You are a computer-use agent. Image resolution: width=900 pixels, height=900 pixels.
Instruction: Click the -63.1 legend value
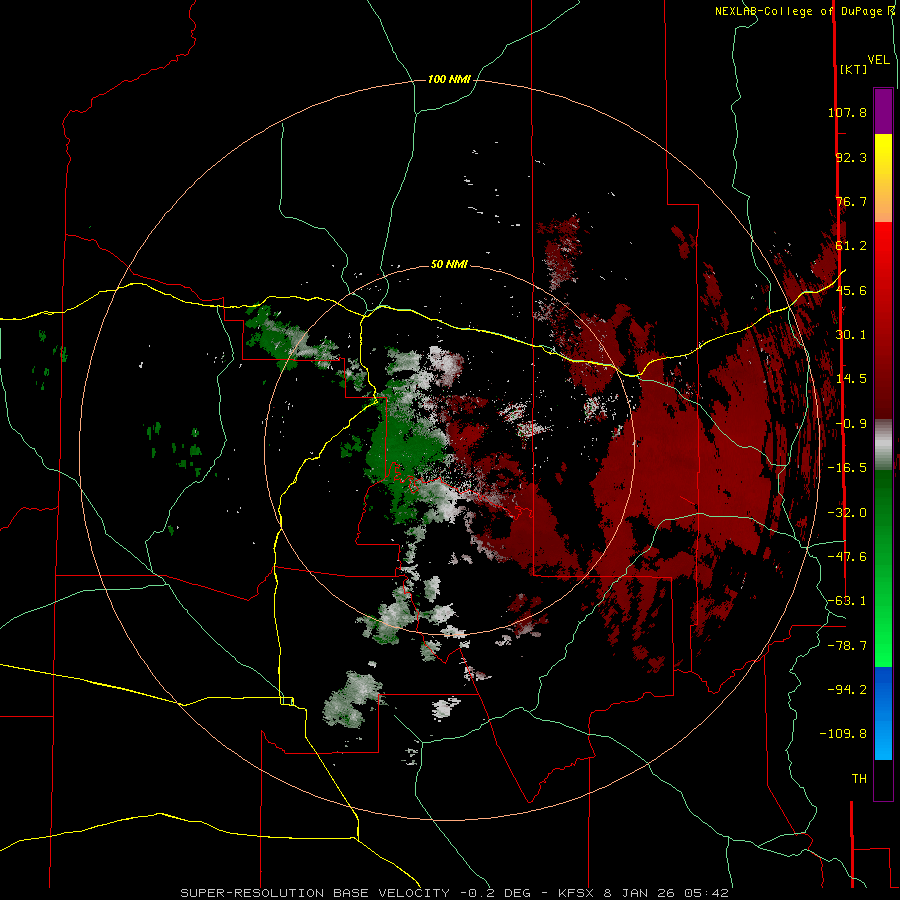point(847,601)
